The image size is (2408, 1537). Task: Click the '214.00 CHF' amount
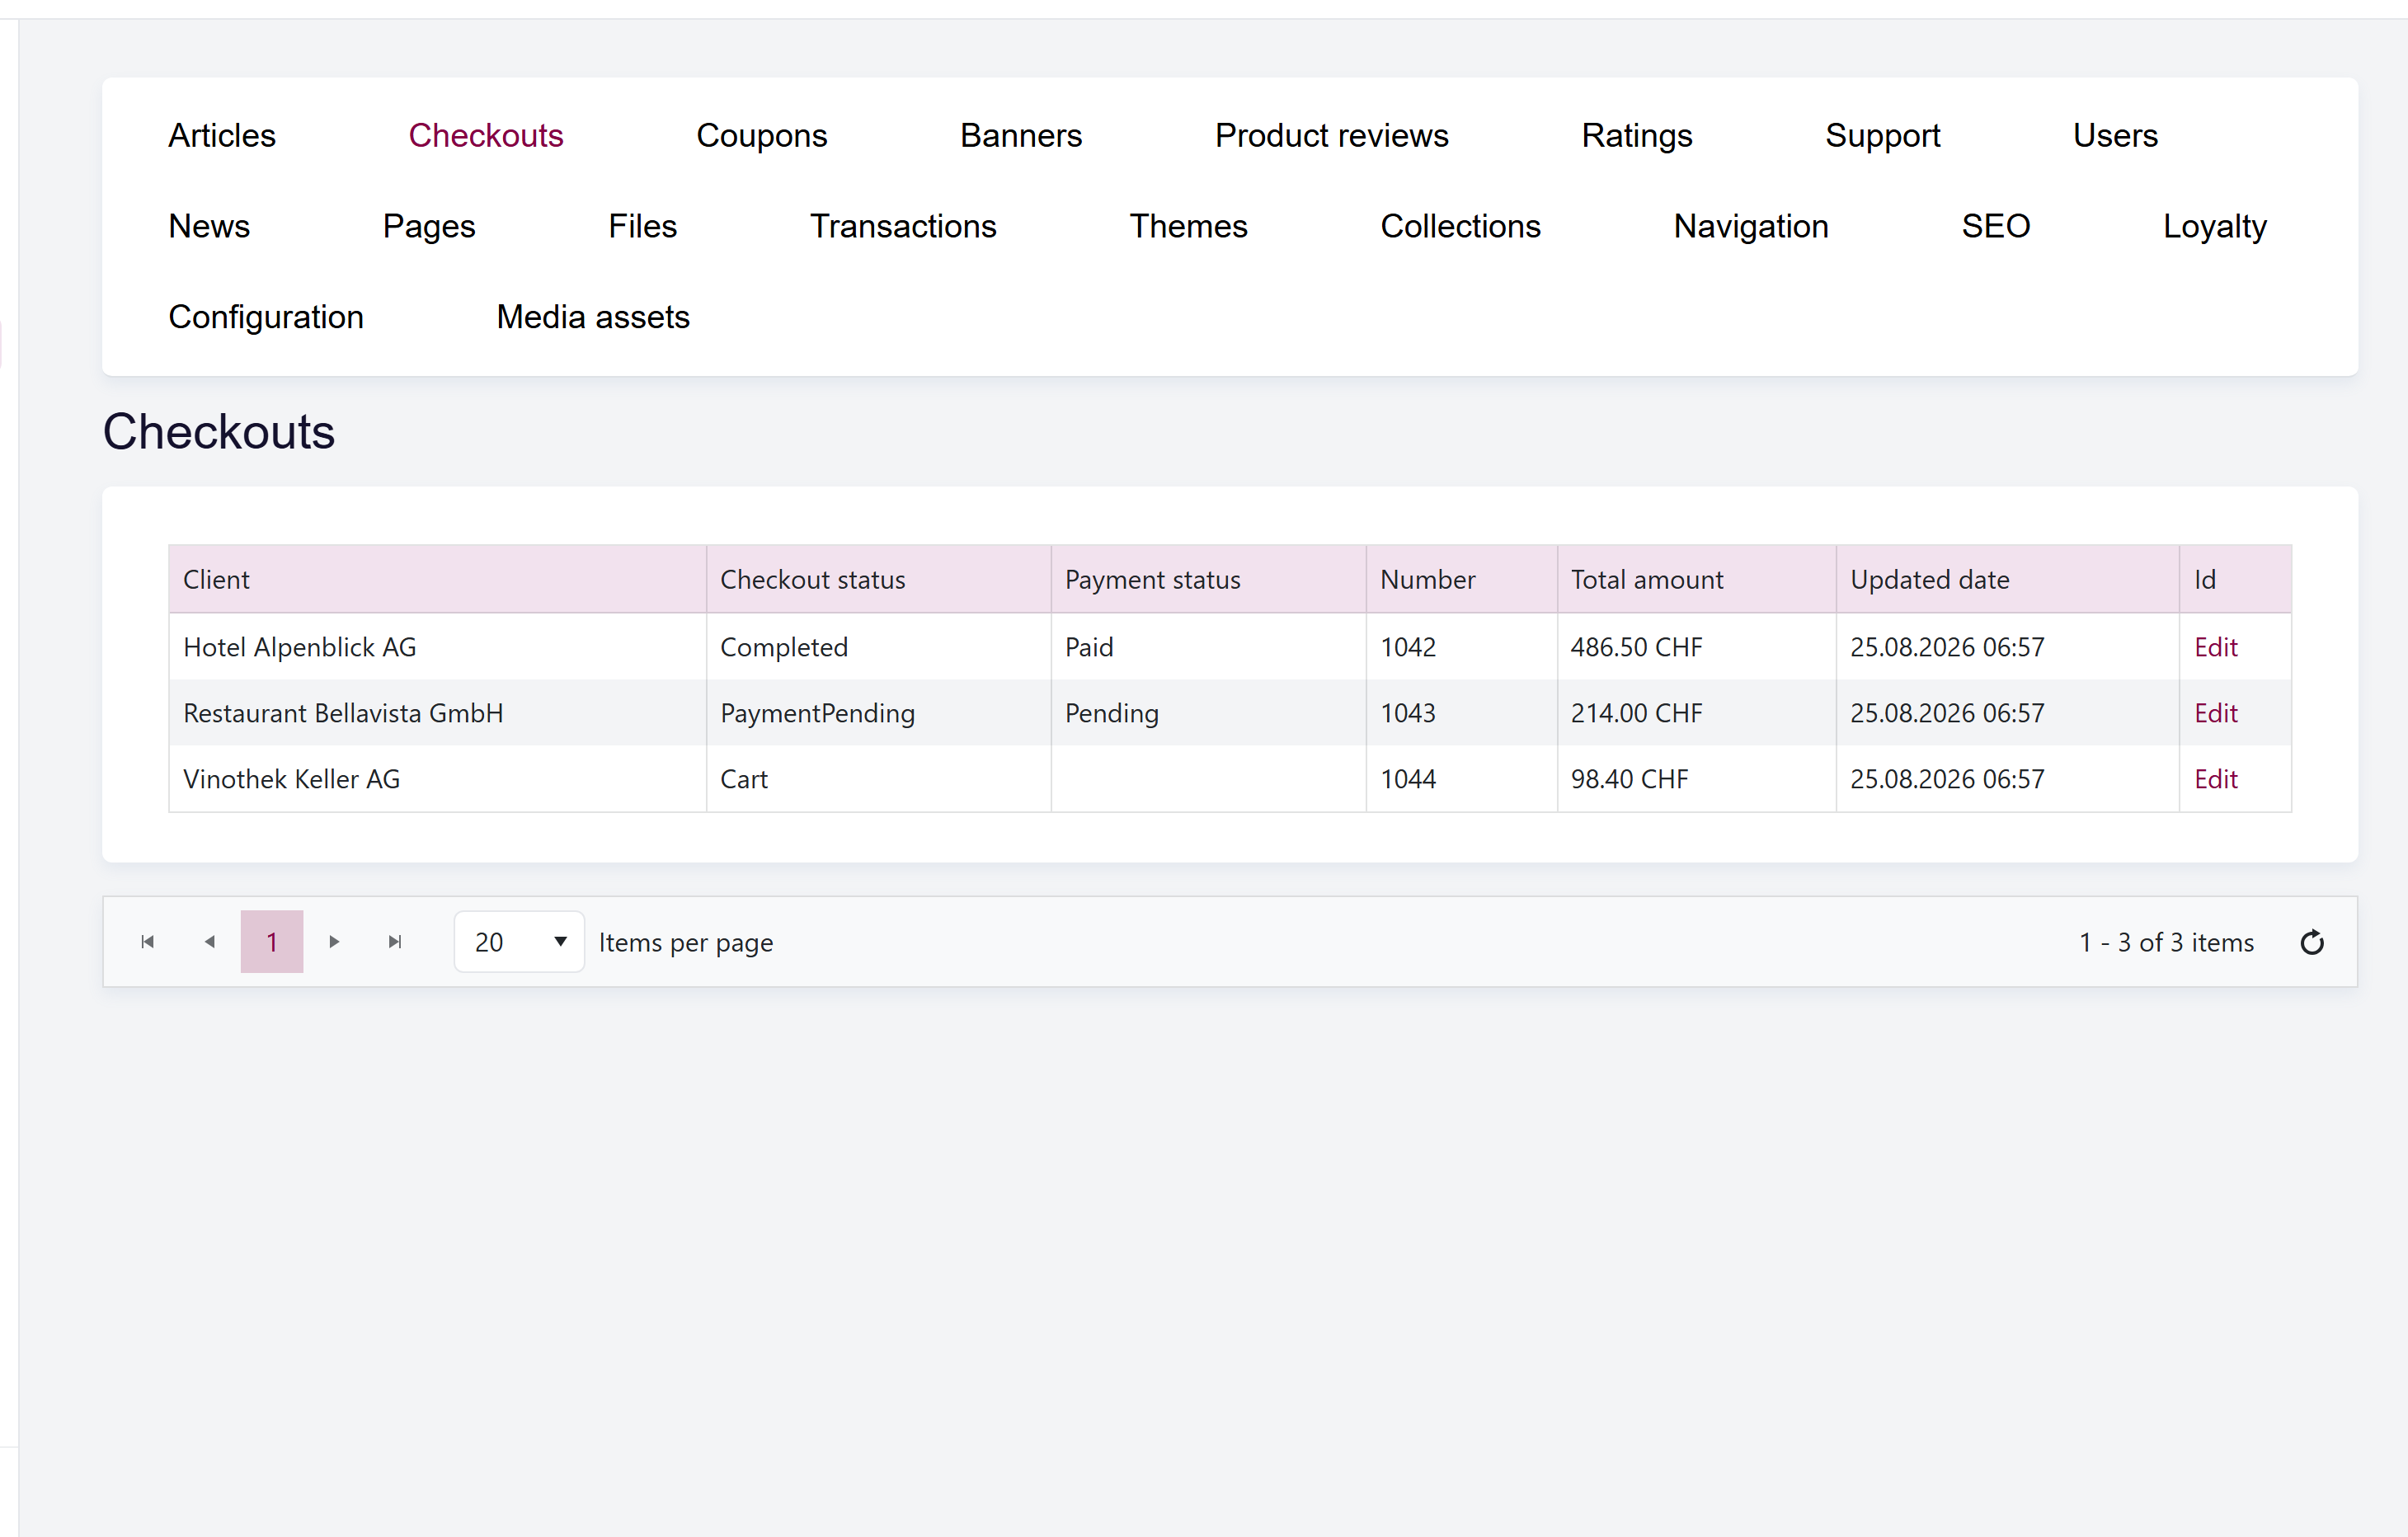coord(1696,713)
